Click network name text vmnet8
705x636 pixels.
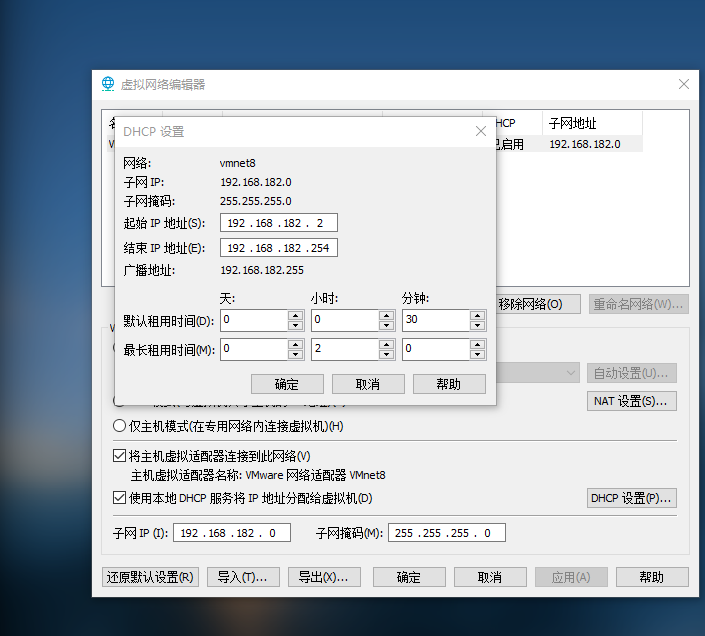pyautogui.click(x=237, y=163)
